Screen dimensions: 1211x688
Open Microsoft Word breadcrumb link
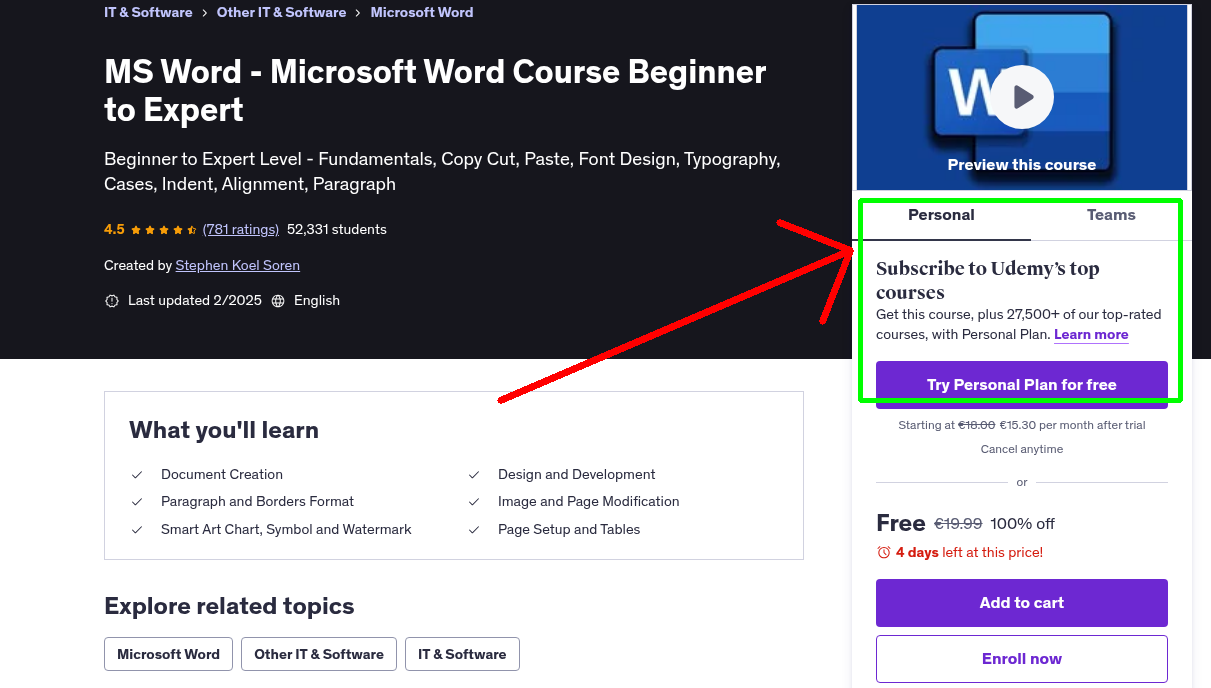click(422, 12)
